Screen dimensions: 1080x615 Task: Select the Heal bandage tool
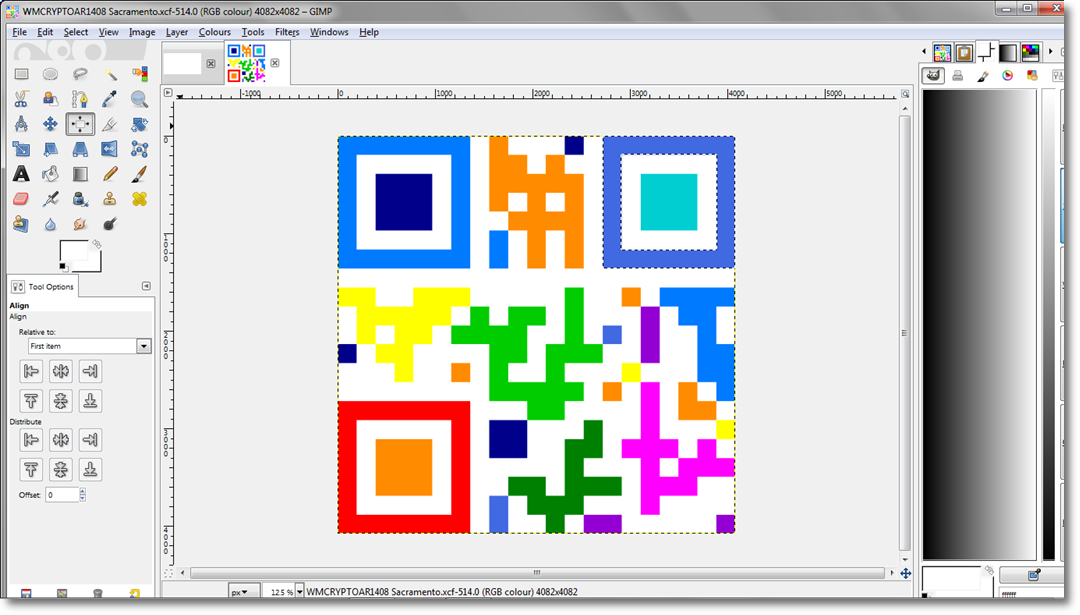tap(139, 199)
